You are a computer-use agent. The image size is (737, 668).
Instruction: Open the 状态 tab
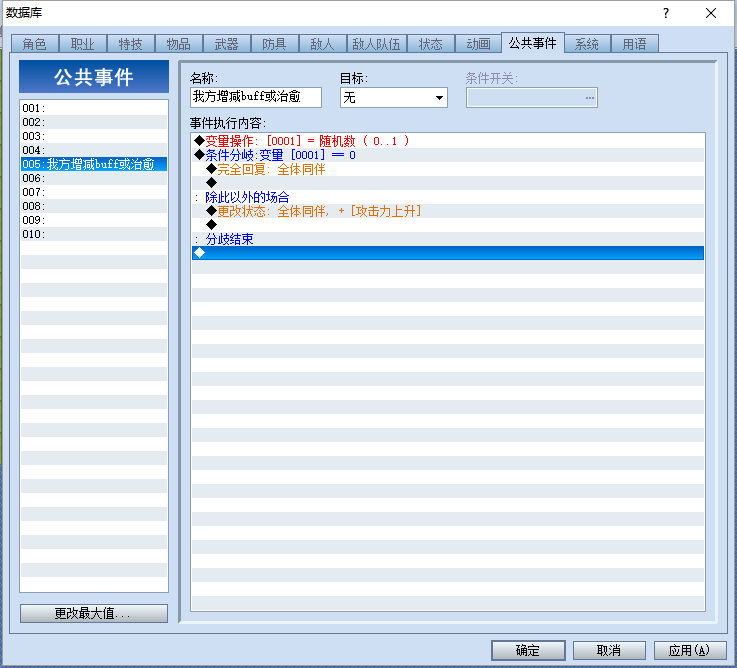pyautogui.click(x=431, y=44)
